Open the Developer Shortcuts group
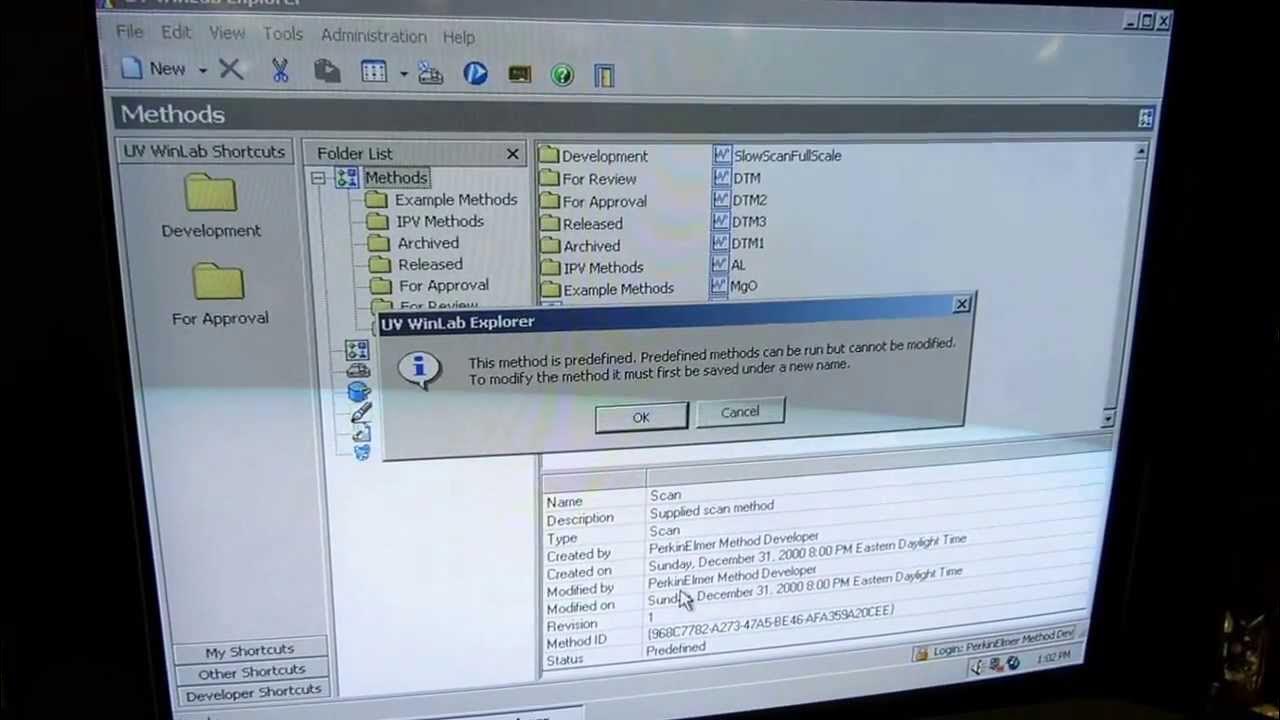Image resolution: width=1280 pixels, height=720 pixels. [x=253, y=691]
